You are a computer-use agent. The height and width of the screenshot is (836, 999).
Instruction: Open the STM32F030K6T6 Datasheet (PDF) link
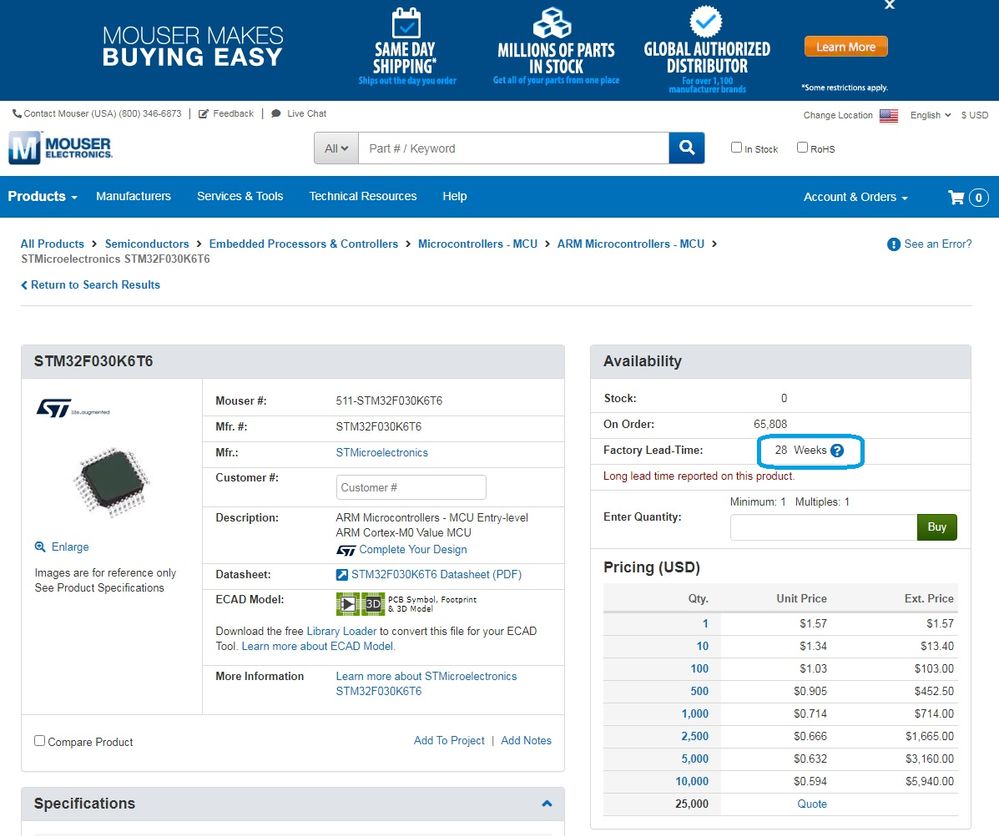click(x=436, y=575)
